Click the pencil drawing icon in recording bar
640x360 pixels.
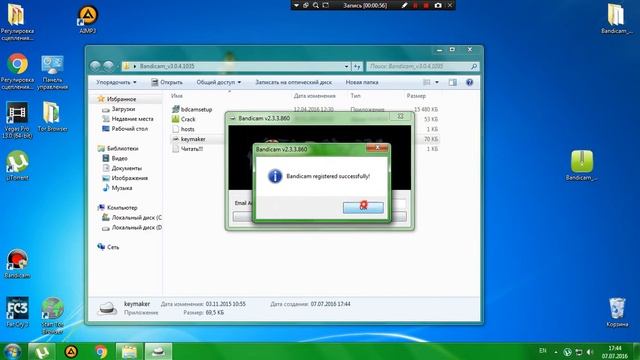coord(404,5)
